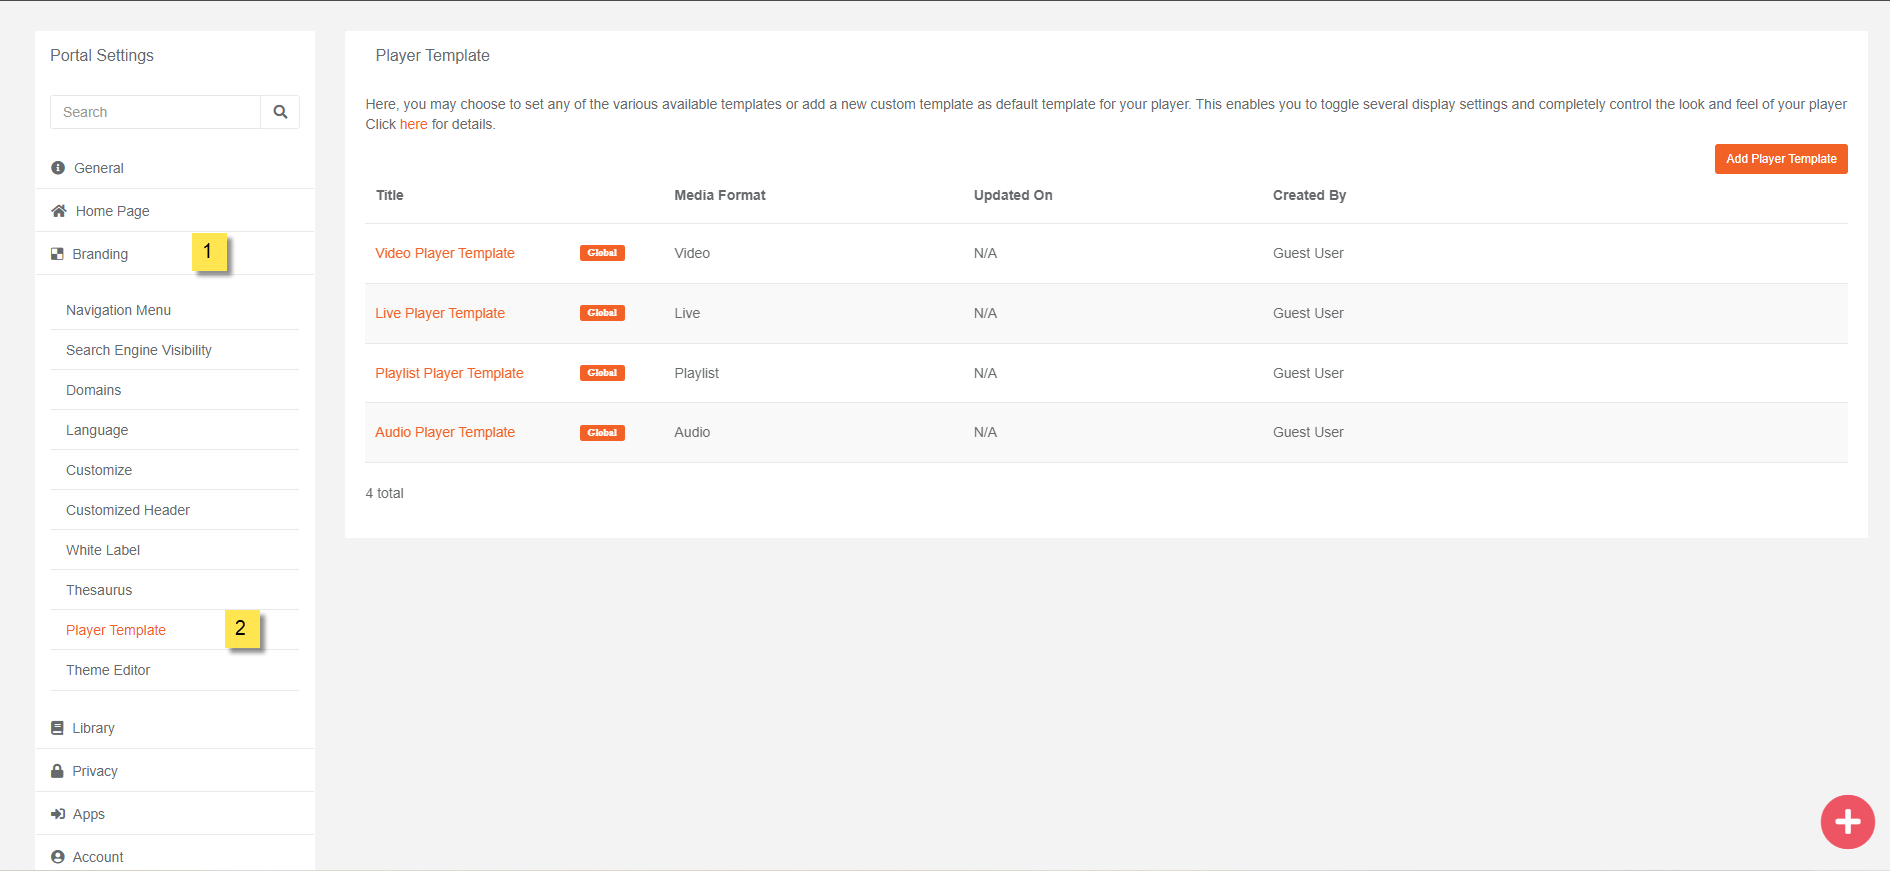Click Add Player Template button
The image size is (1890, 871).
(1780, 159)
